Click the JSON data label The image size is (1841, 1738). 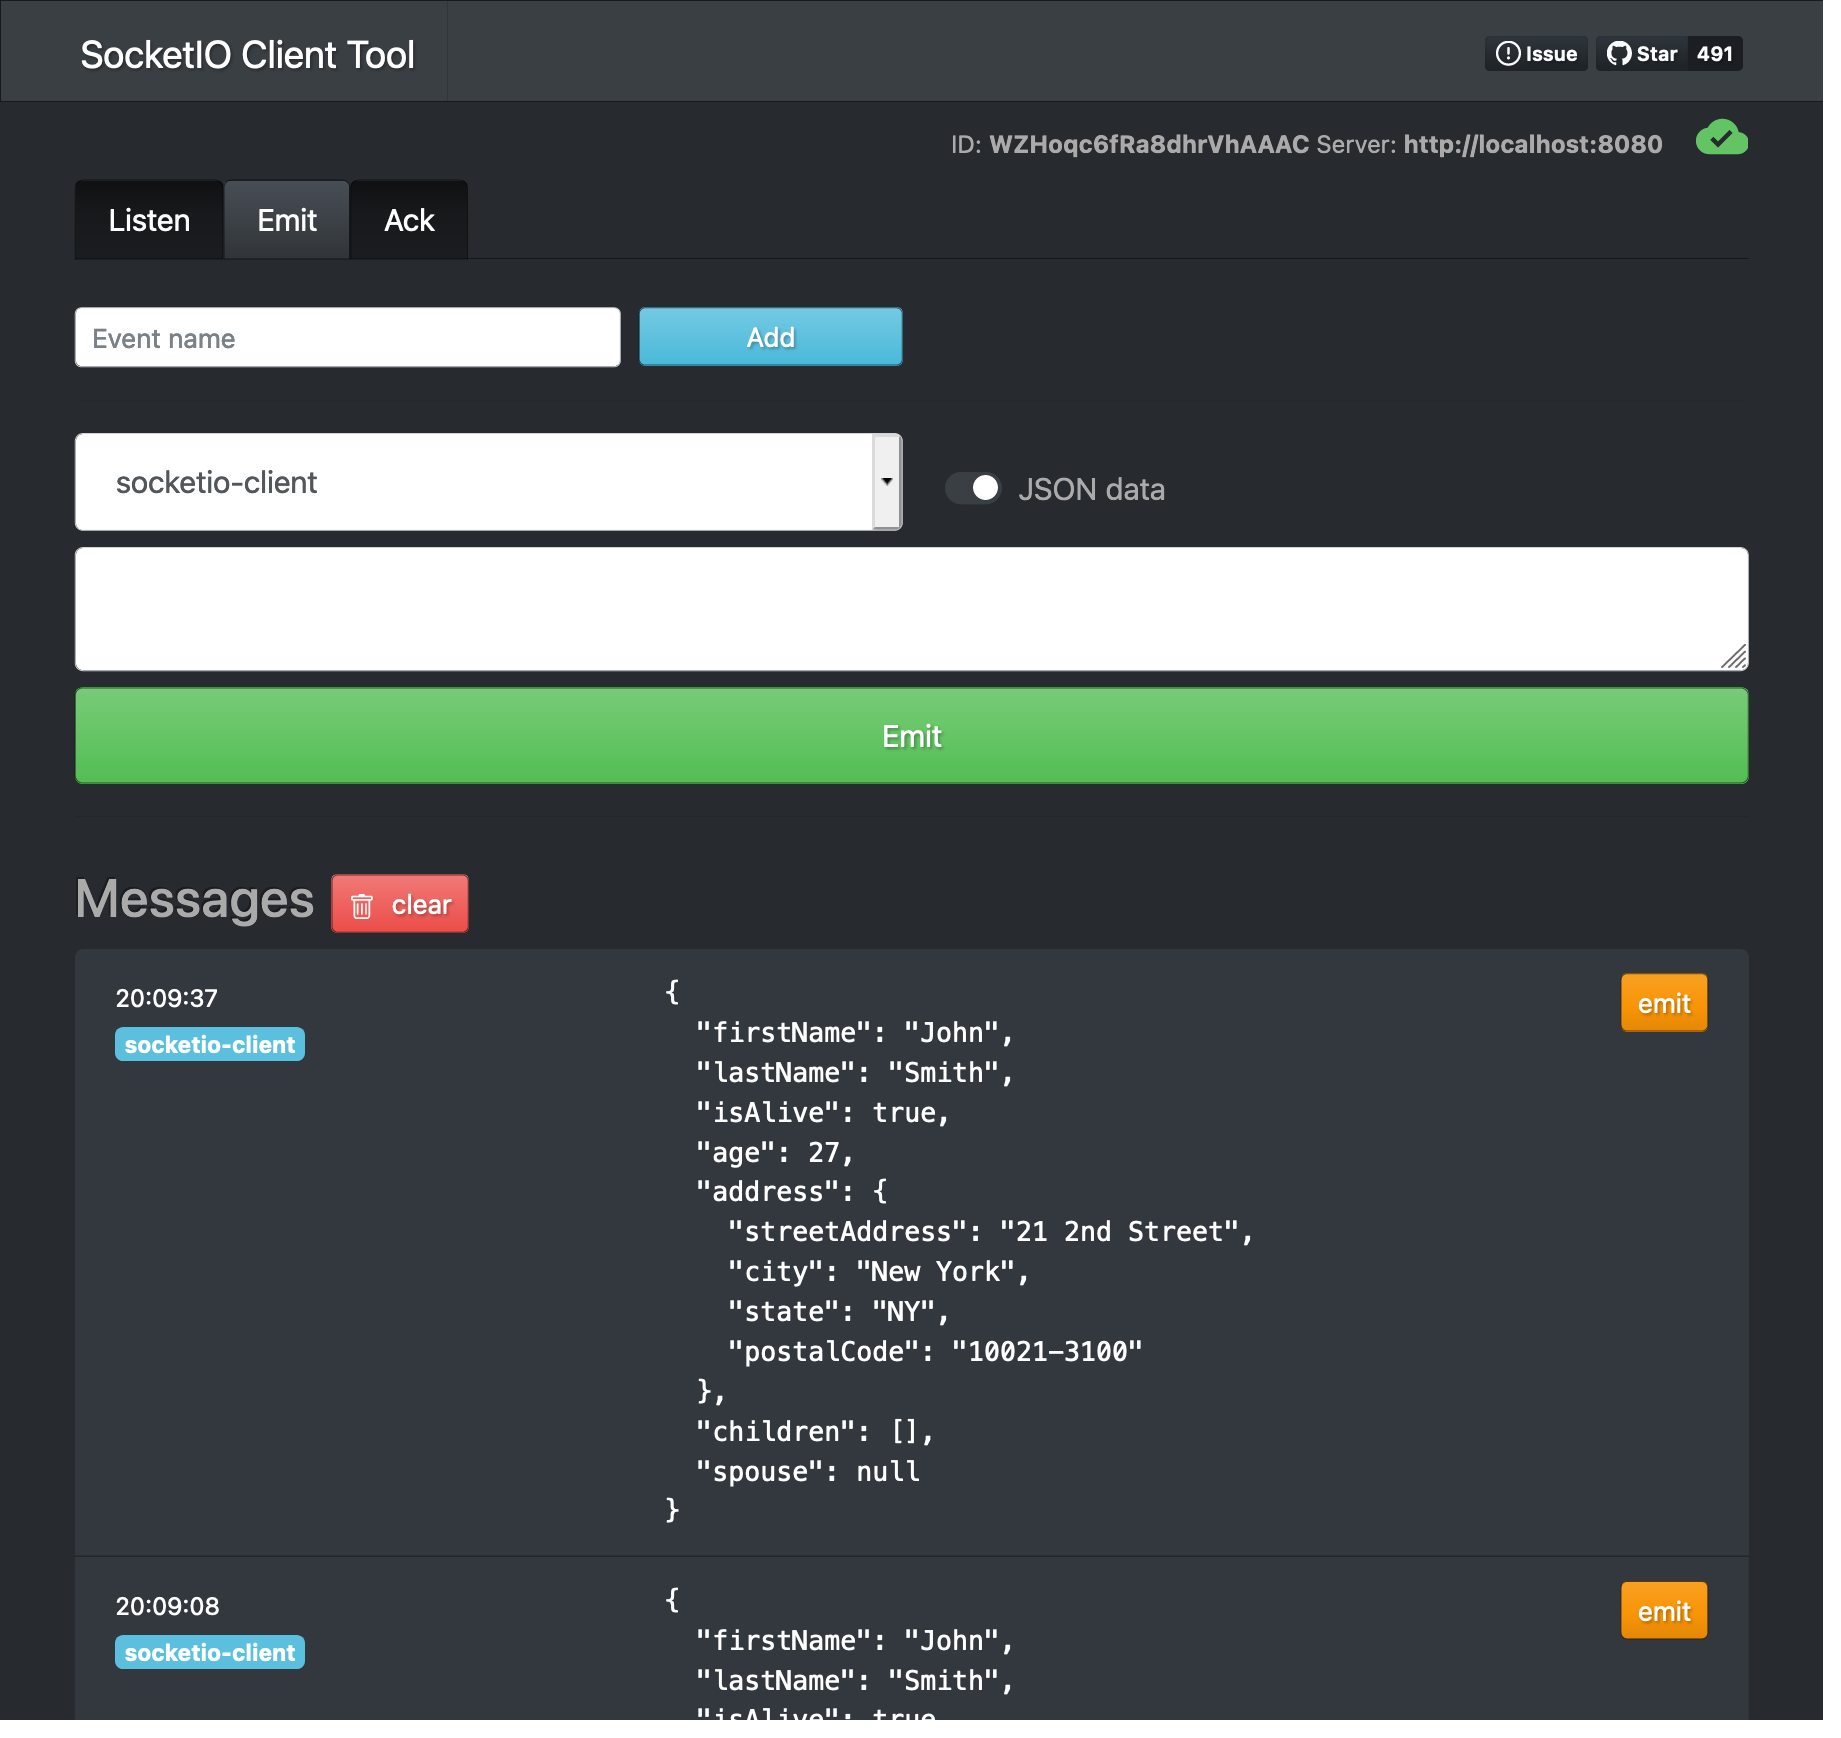[1091, 490]
